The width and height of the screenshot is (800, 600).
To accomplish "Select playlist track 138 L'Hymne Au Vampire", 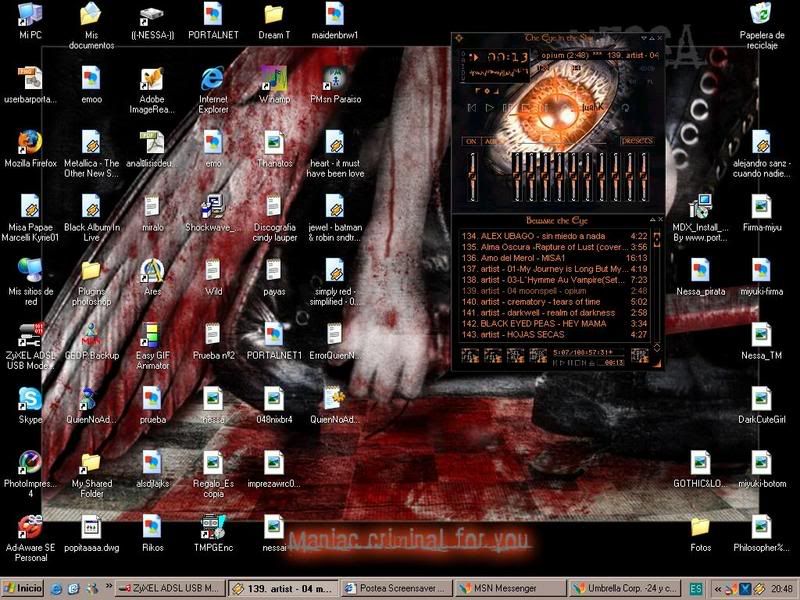I will [554, 280].
